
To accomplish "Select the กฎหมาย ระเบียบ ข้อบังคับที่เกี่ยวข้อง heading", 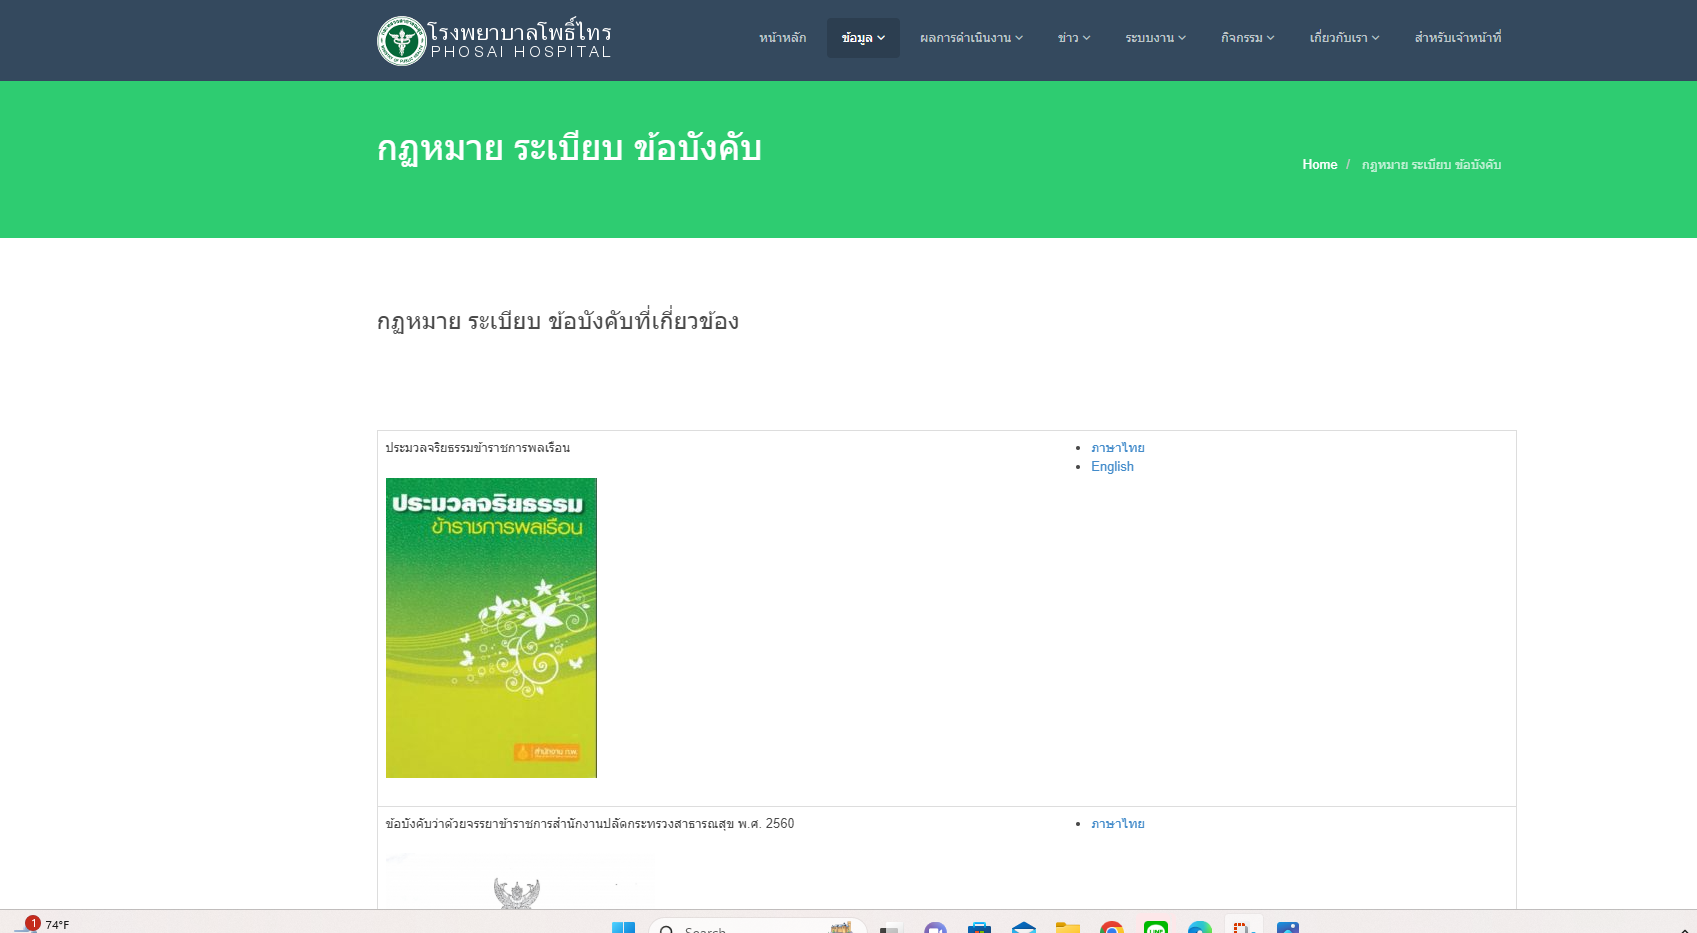I will point(558,321).
